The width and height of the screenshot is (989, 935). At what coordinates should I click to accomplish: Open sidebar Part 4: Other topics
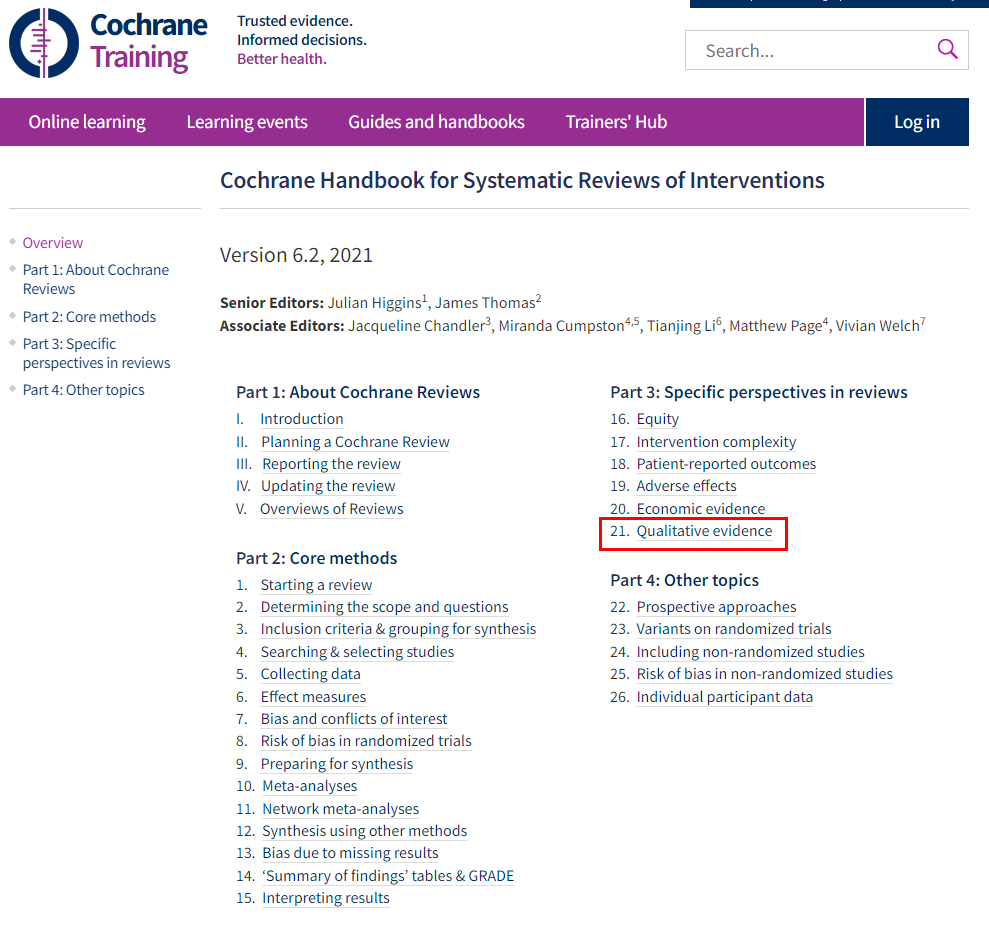click(83, 390)
